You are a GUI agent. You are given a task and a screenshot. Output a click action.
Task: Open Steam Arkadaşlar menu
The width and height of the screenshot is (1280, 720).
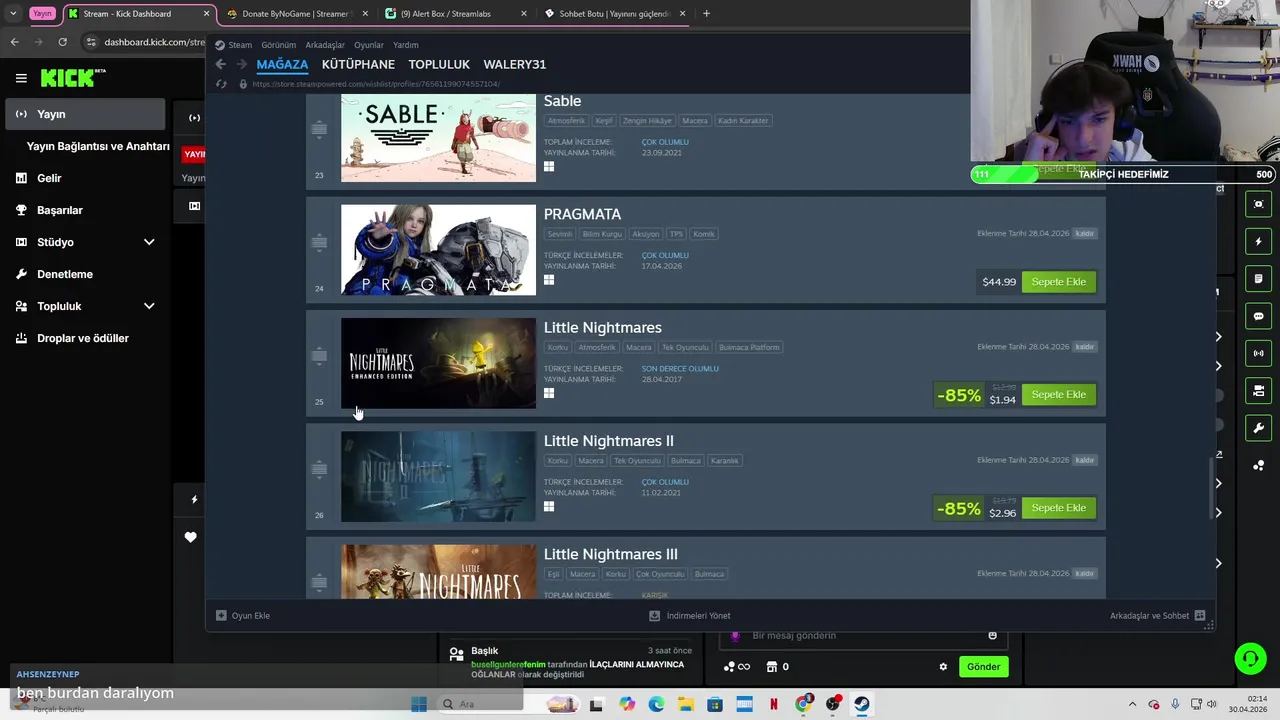pos(325,45)
